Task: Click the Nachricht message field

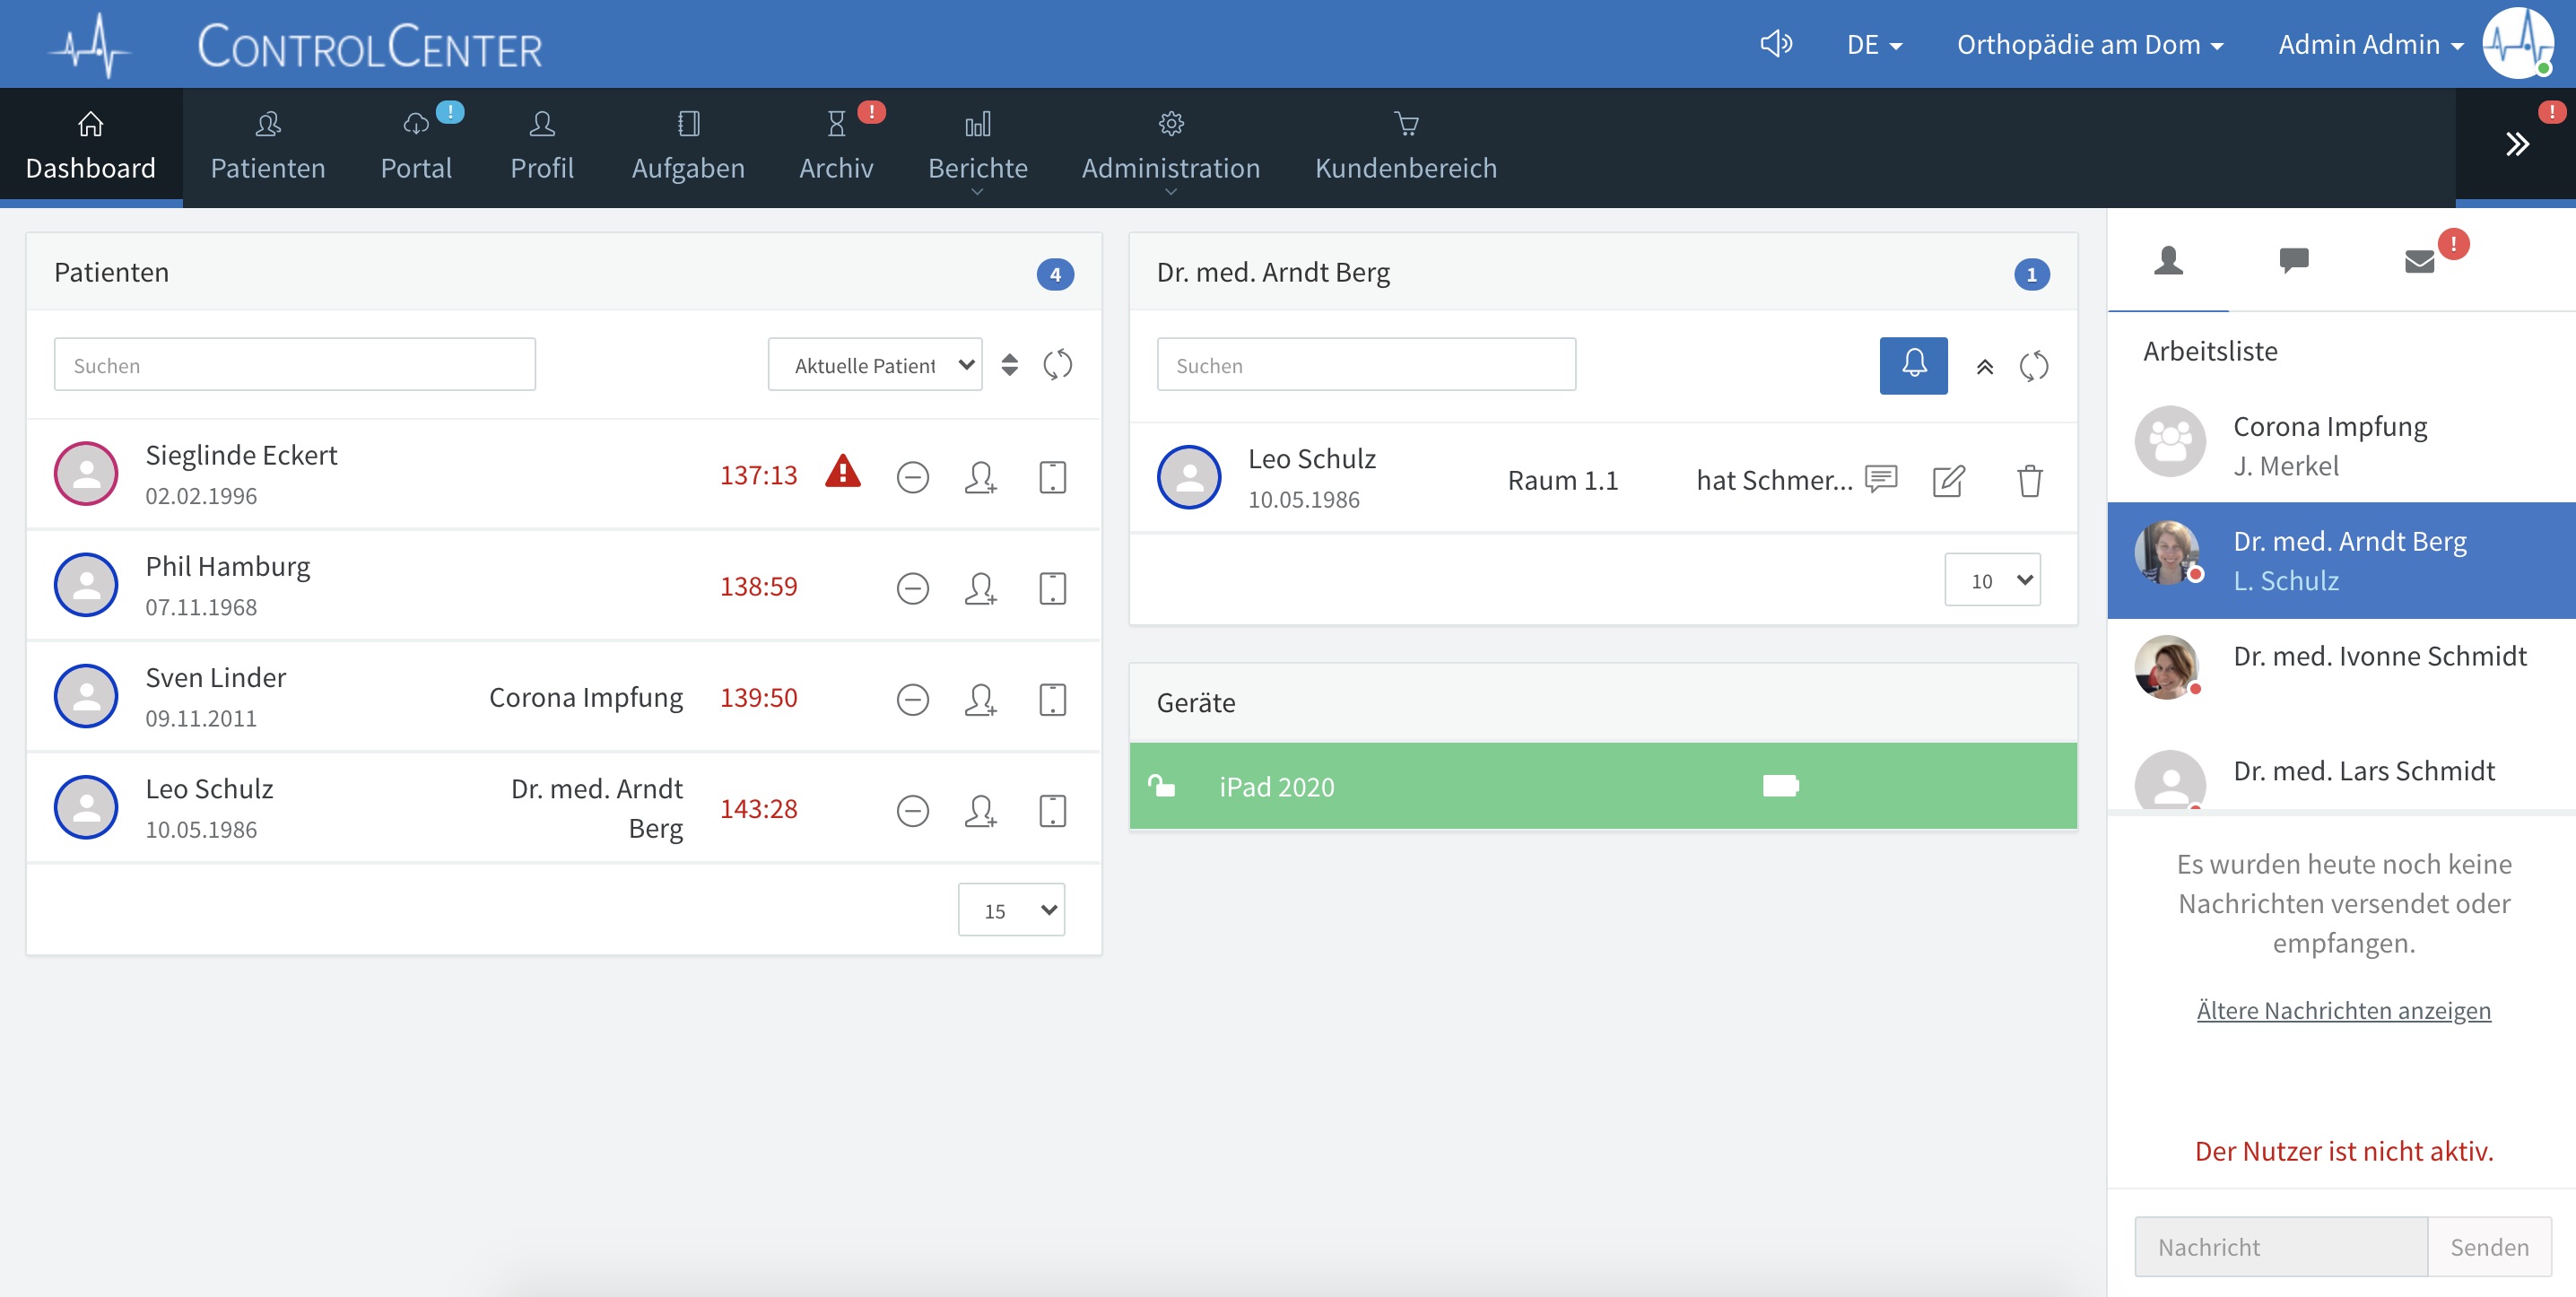Action: tap(2281, 1247)
